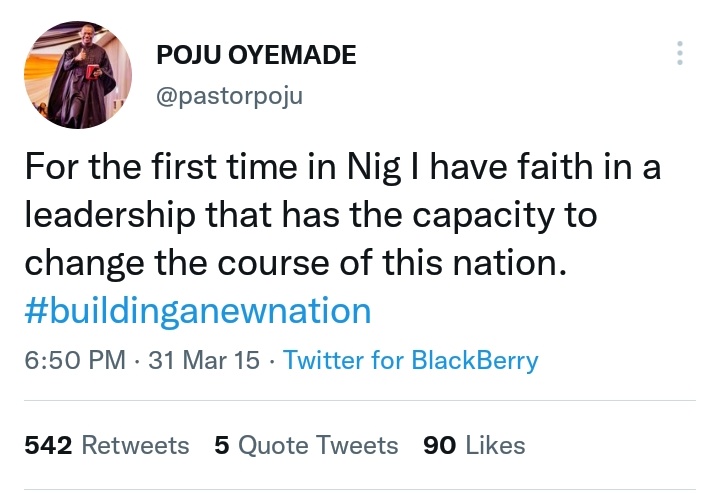View who gave the 90 Likes
This screenshot has height=493, width=714.
click(474, 445)
